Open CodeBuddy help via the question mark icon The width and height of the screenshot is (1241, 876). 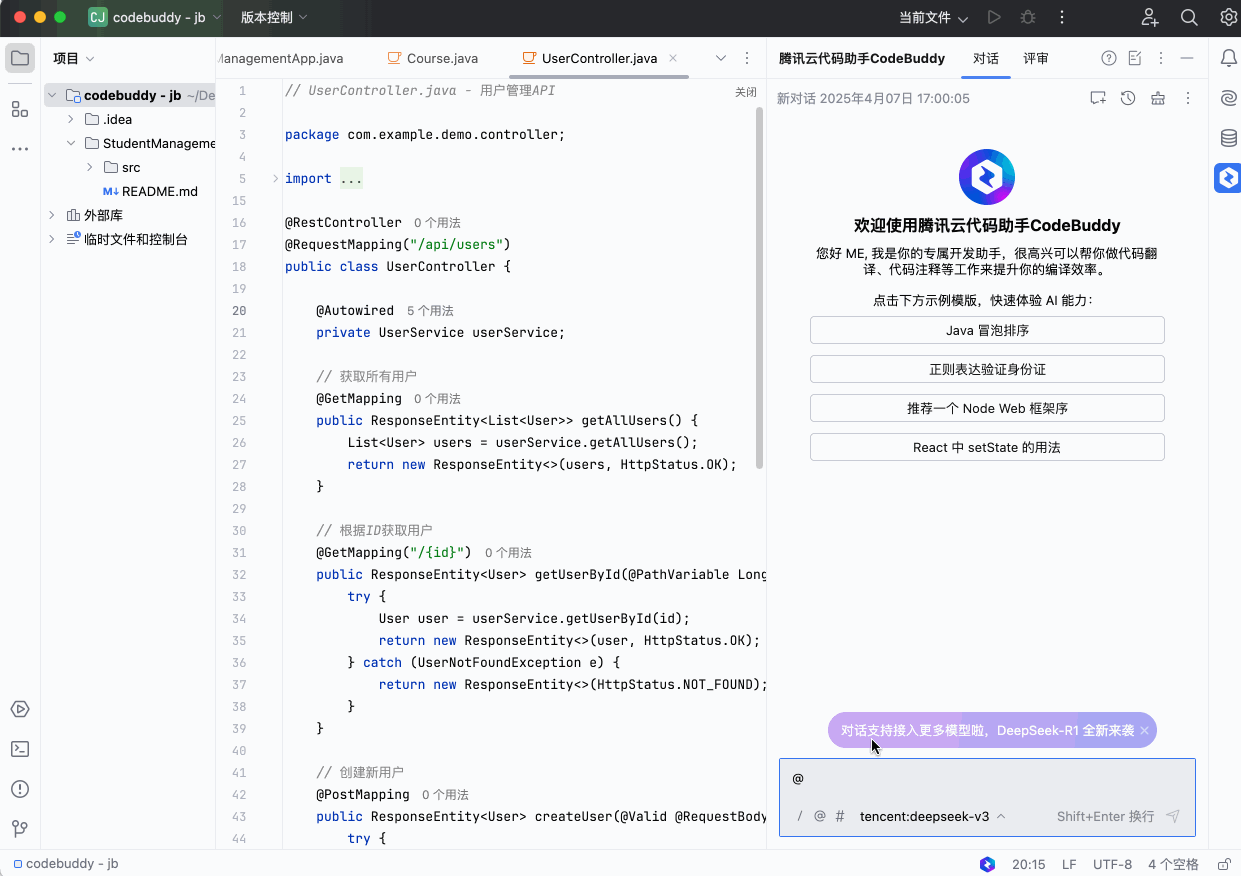[1108, 58]
